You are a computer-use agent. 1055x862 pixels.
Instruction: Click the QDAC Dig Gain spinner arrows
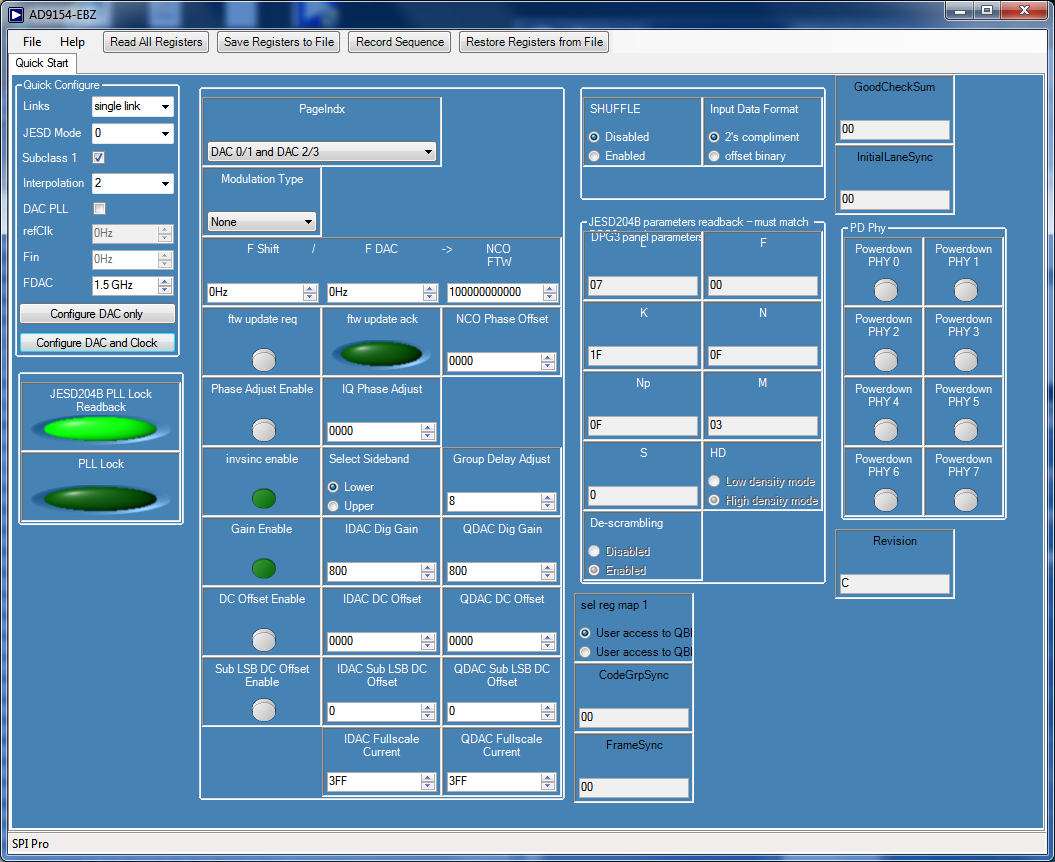coord(548,571)
